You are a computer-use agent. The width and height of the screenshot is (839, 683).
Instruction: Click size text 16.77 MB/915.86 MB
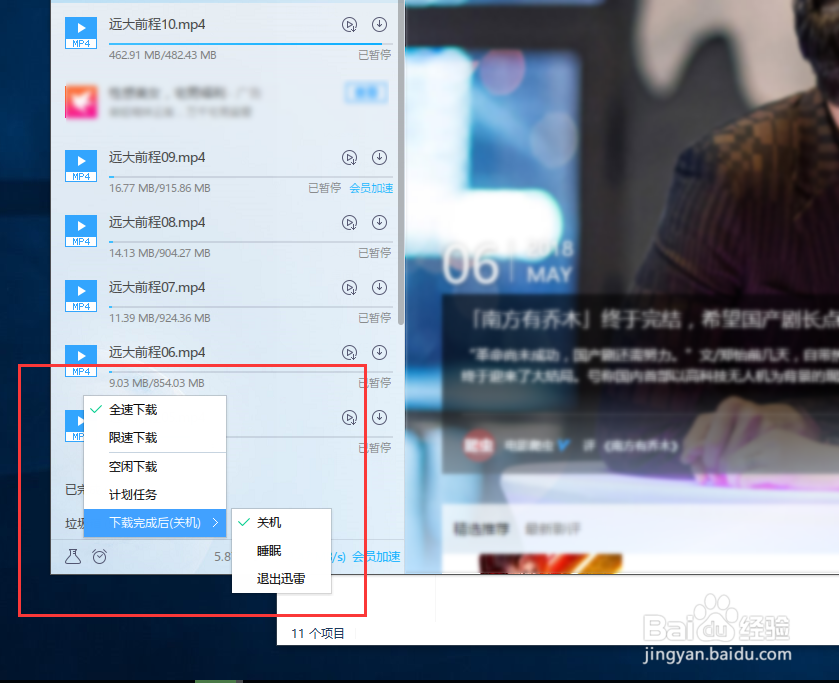pyautogui.click(x=159, y=188)
